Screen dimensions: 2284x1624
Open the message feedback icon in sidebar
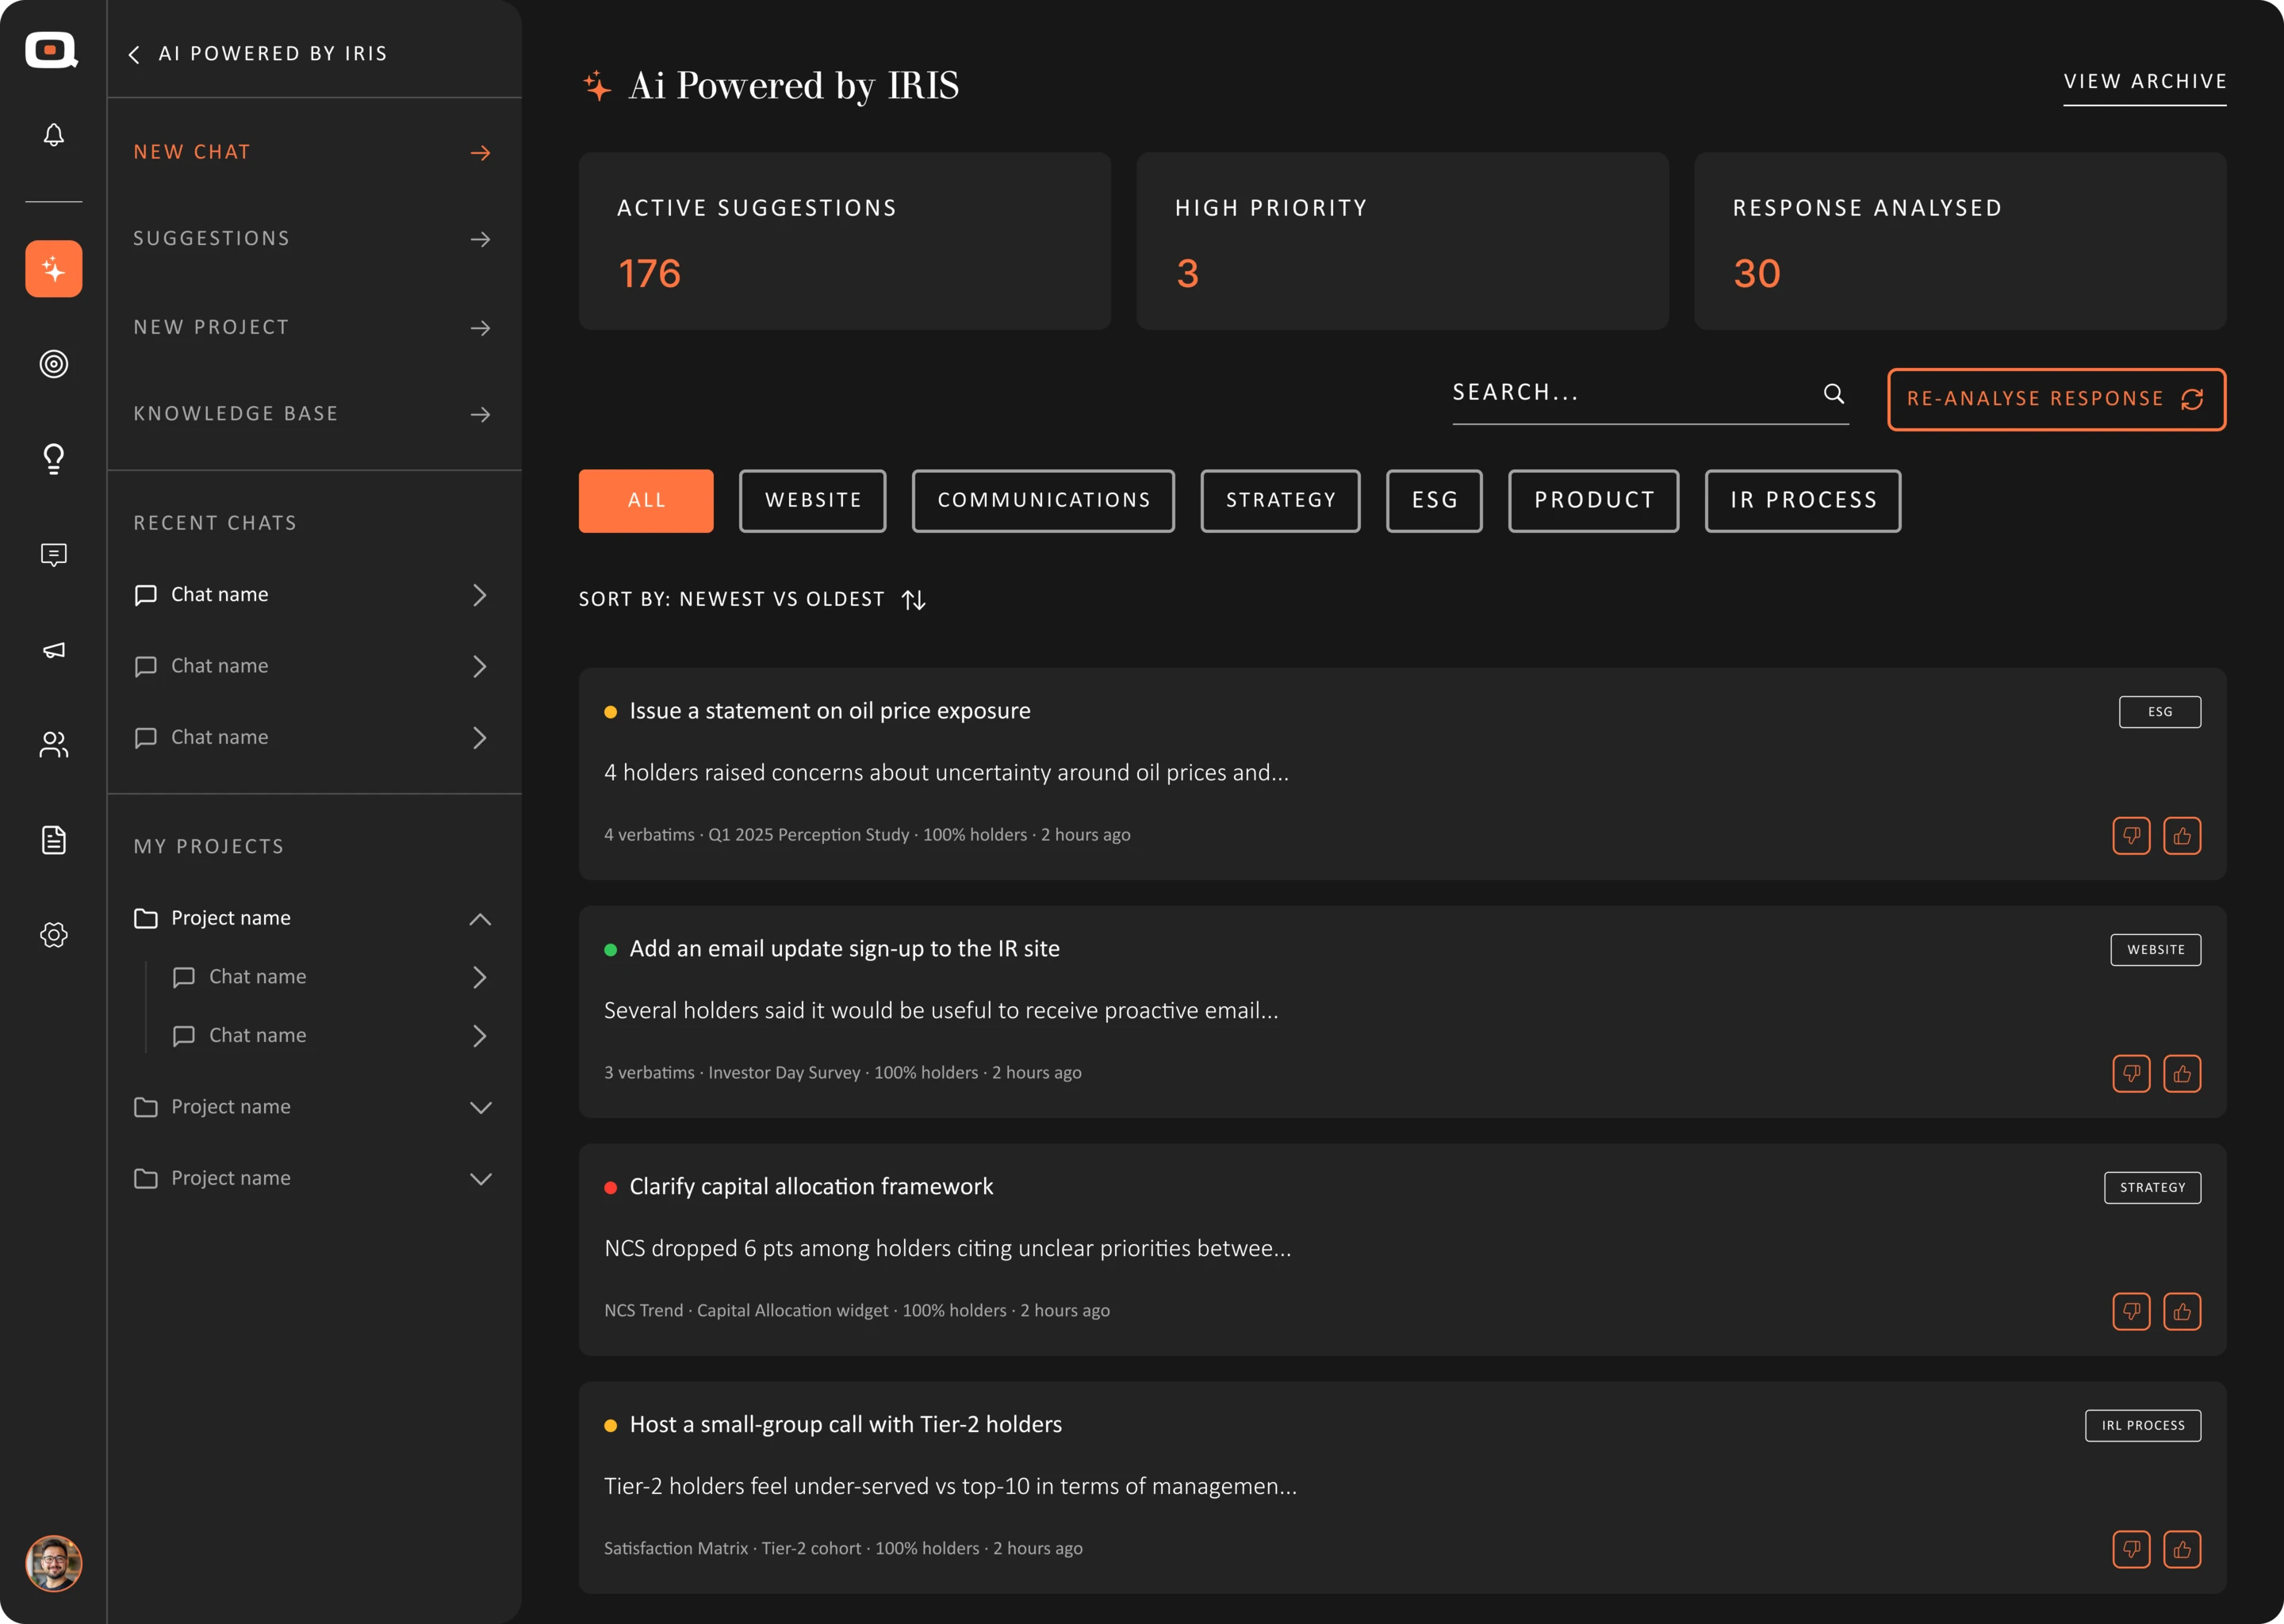(54, 555)
